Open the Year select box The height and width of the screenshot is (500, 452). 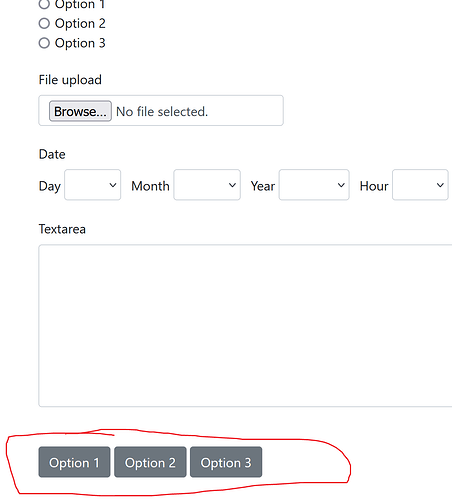point(314,185)
